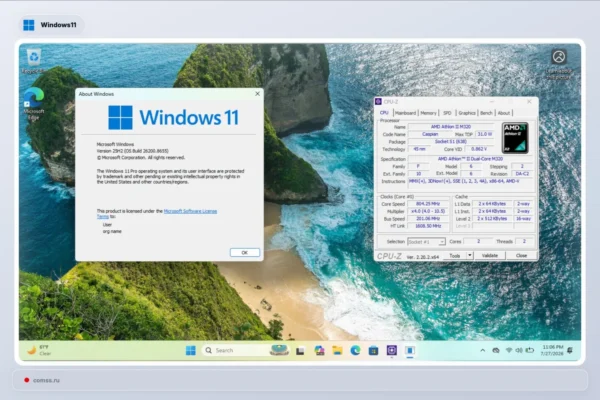Close the About Windows dialog

tap(258, 93)
